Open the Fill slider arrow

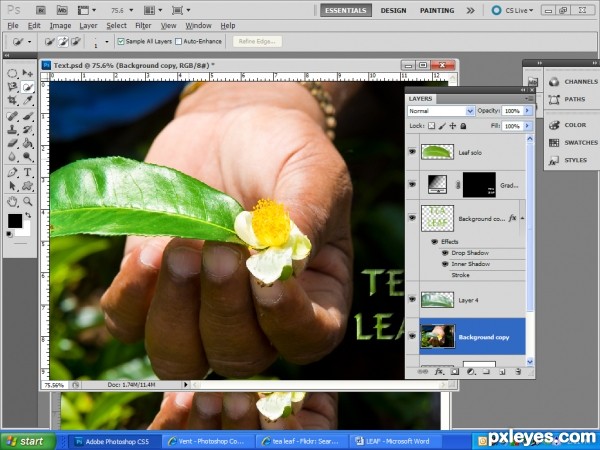(528, 126)
